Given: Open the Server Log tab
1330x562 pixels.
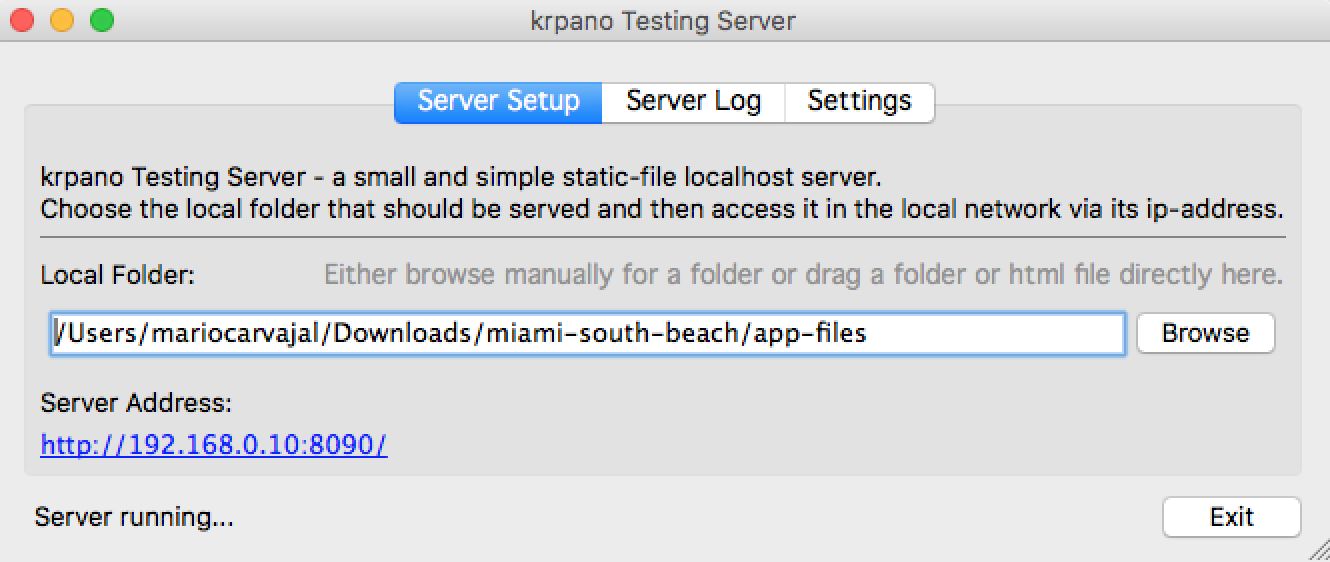Looking at the screenshot, I should point(693,102).
